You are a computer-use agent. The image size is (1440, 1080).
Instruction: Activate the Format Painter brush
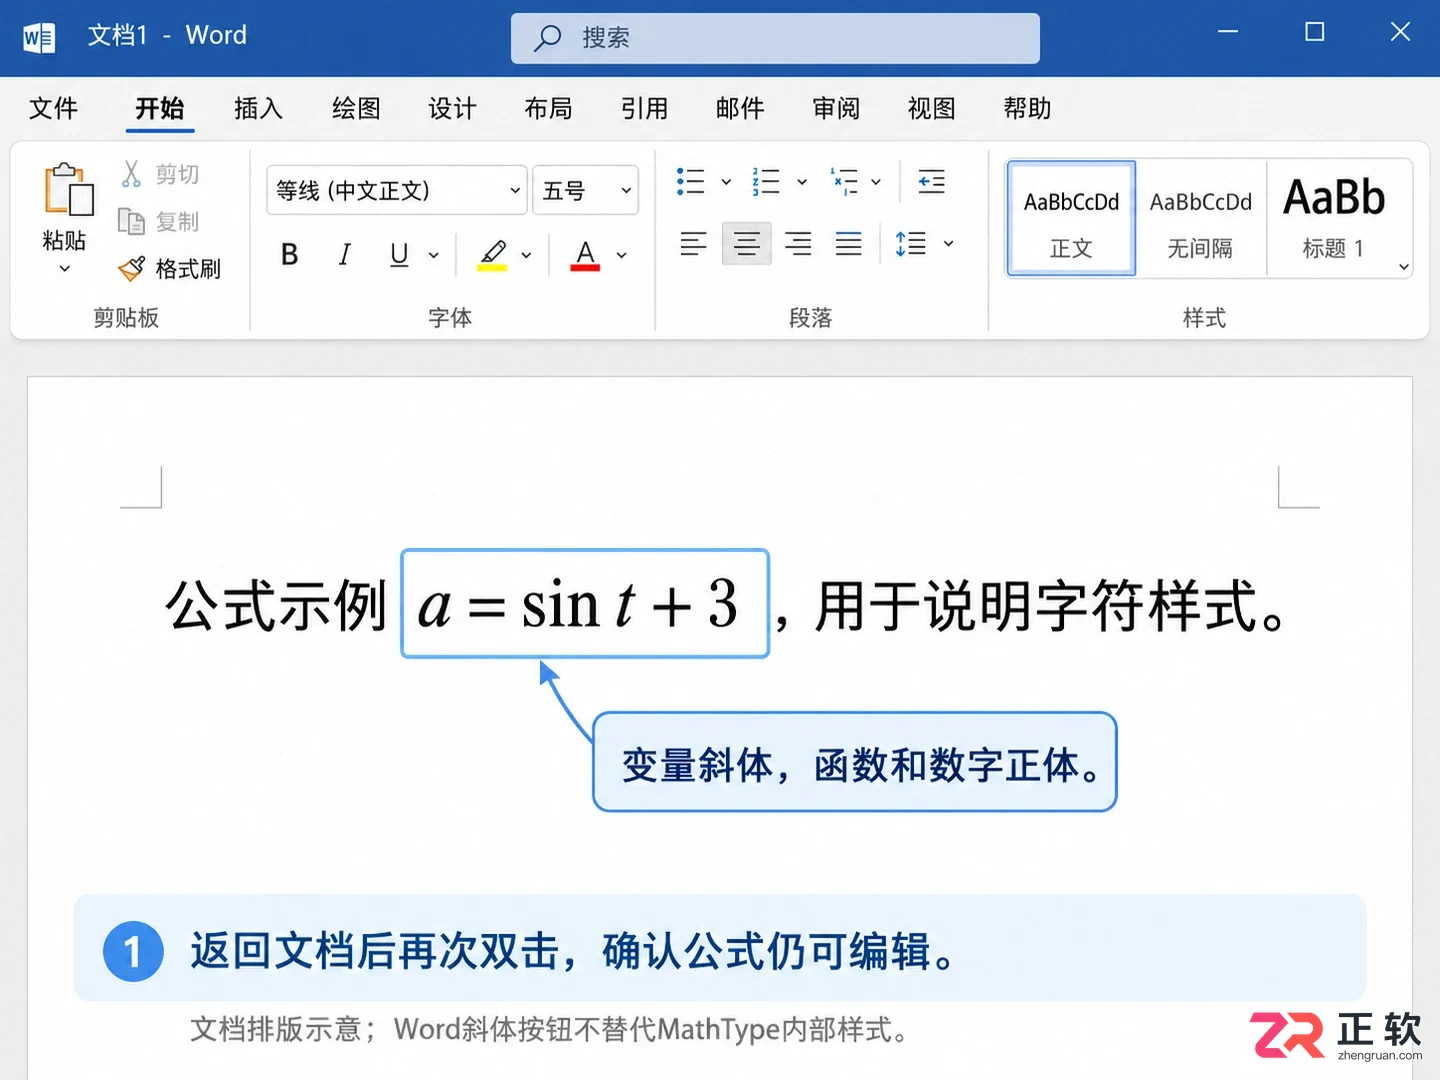[169, 268]
